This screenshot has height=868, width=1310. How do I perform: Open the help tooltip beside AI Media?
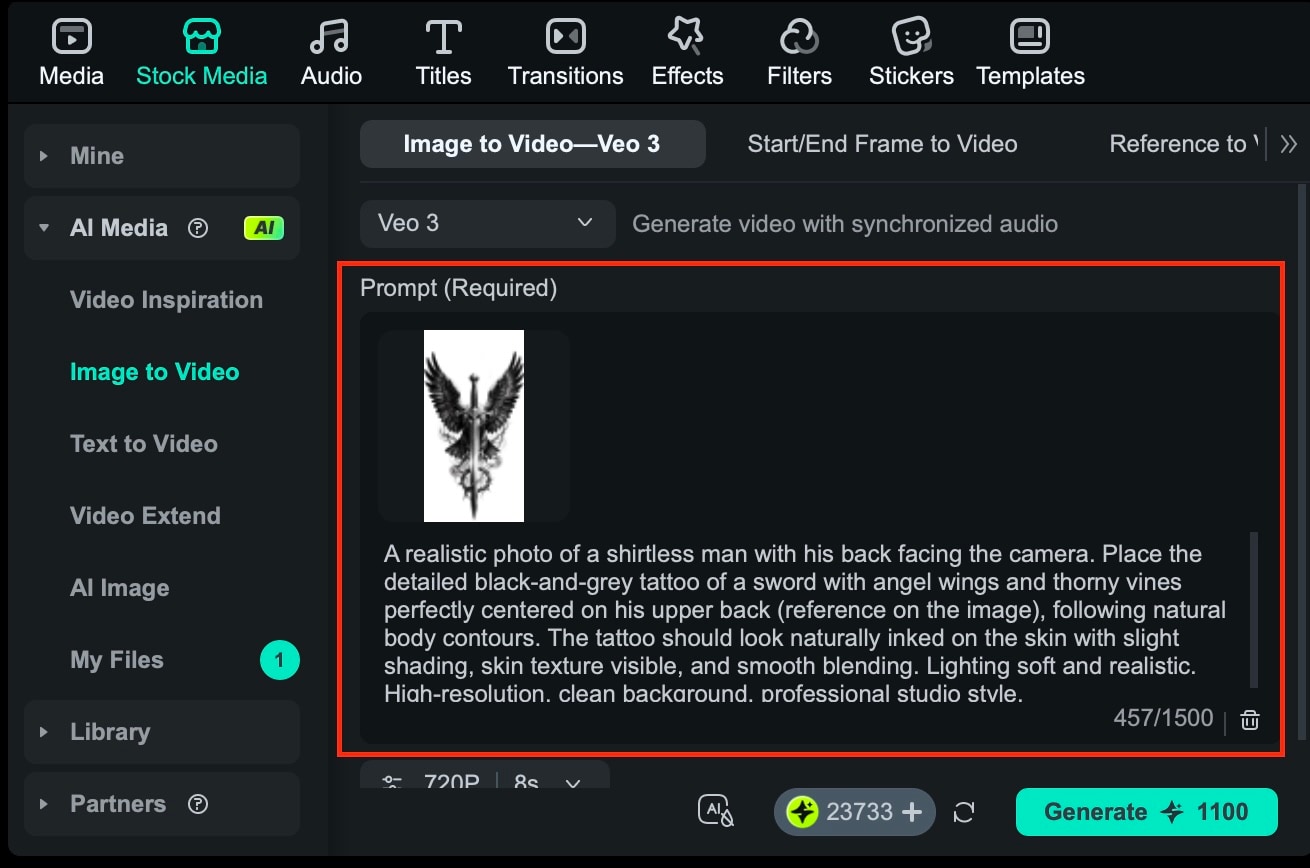[x=198, y=228]
